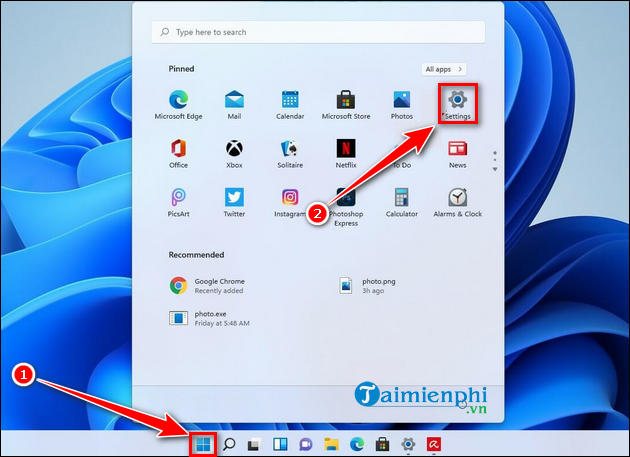Open the recommended photo.exe file
This screenshot has height=457, width=630.
pyautogui.click(x=209, y=318)
